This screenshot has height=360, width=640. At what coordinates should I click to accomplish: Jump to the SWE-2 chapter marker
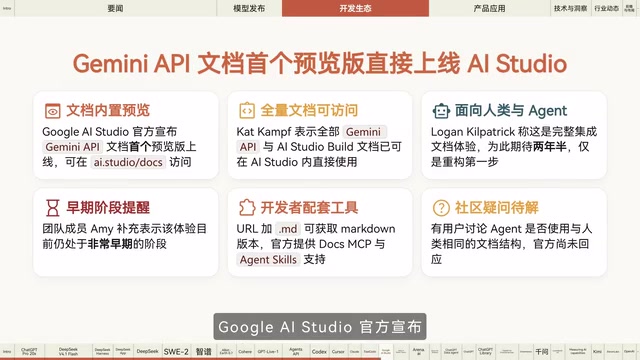[x=176, y=351]
